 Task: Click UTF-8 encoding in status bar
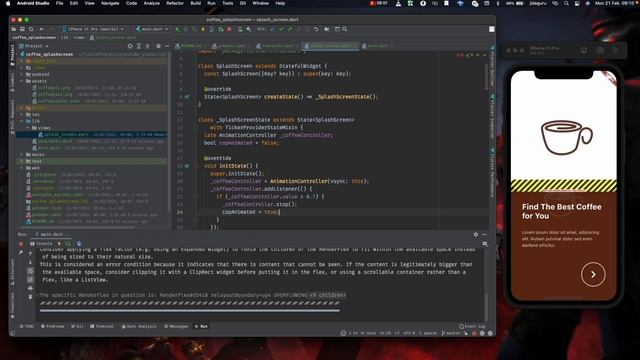pyautogui.click(x=409, y=333)
